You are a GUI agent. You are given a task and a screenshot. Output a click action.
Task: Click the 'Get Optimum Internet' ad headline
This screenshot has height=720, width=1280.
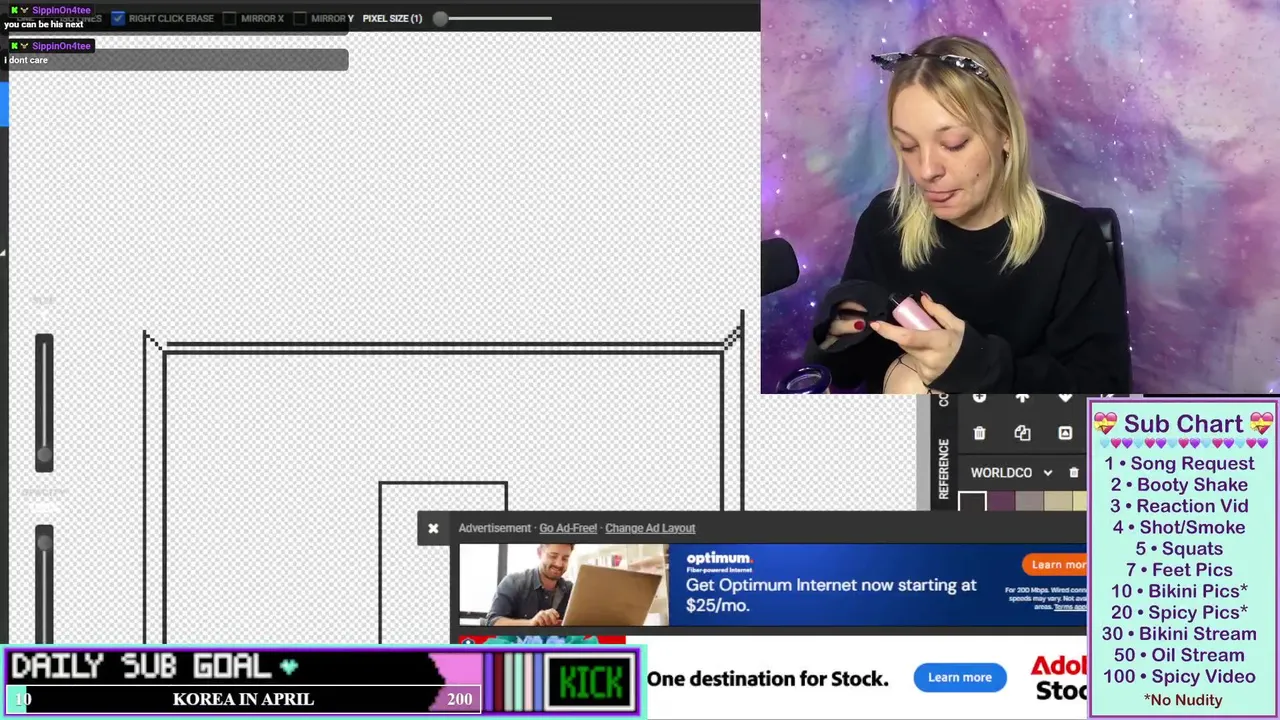pyautogui.click(x=831, y=595)
